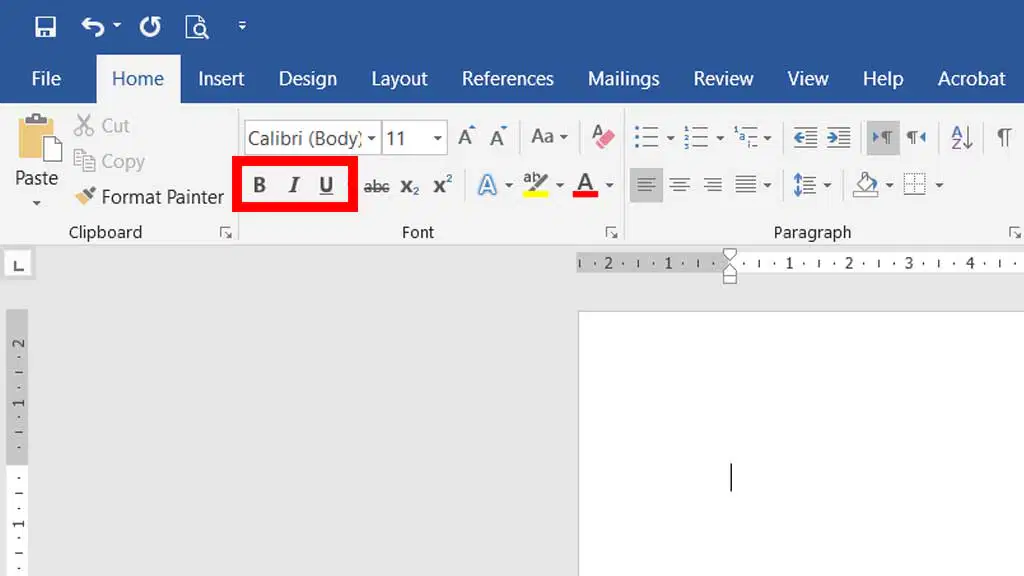Open the Undo history dropdown arrow
The height and width of the screenshot is (576, 1024).
[x=117, y=25]
